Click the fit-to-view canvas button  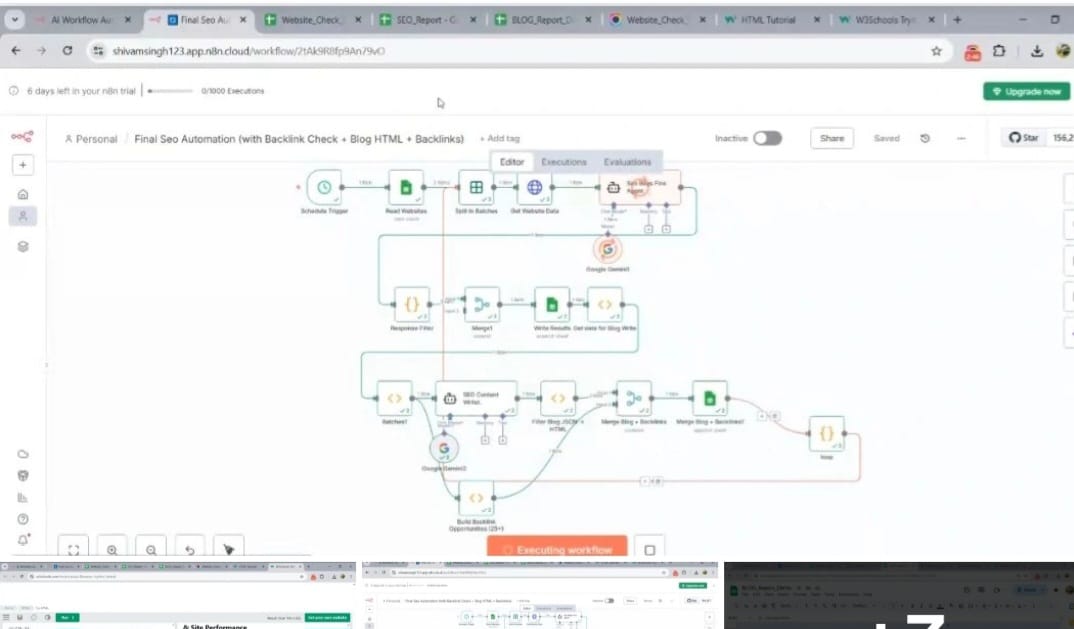[x=73, y=549]
